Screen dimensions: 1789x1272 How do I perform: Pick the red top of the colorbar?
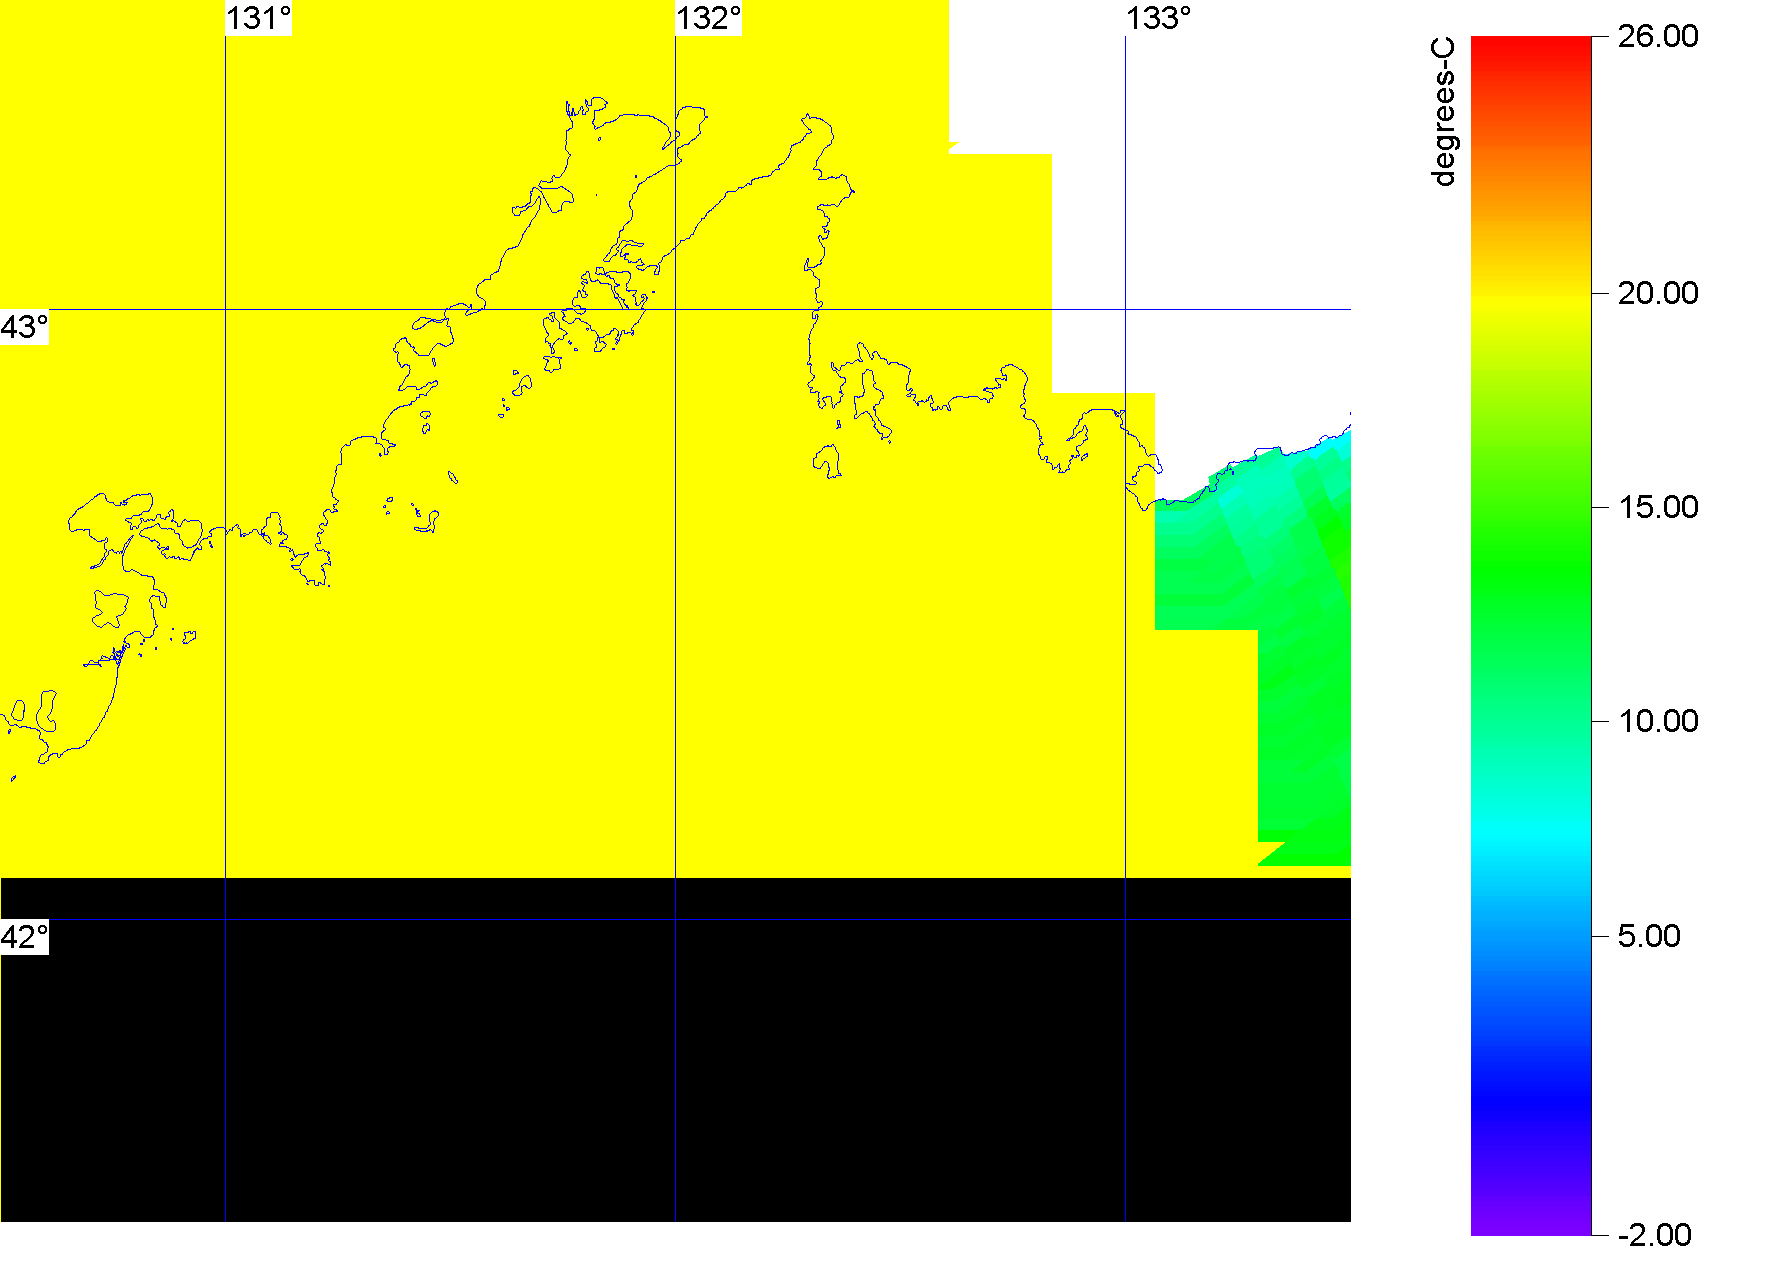1531,45
